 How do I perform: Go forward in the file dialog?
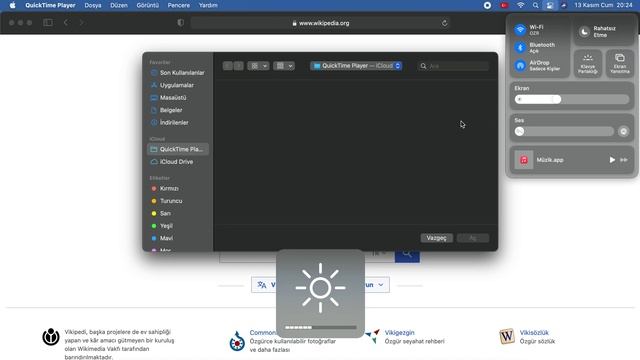tap(239, 66)
